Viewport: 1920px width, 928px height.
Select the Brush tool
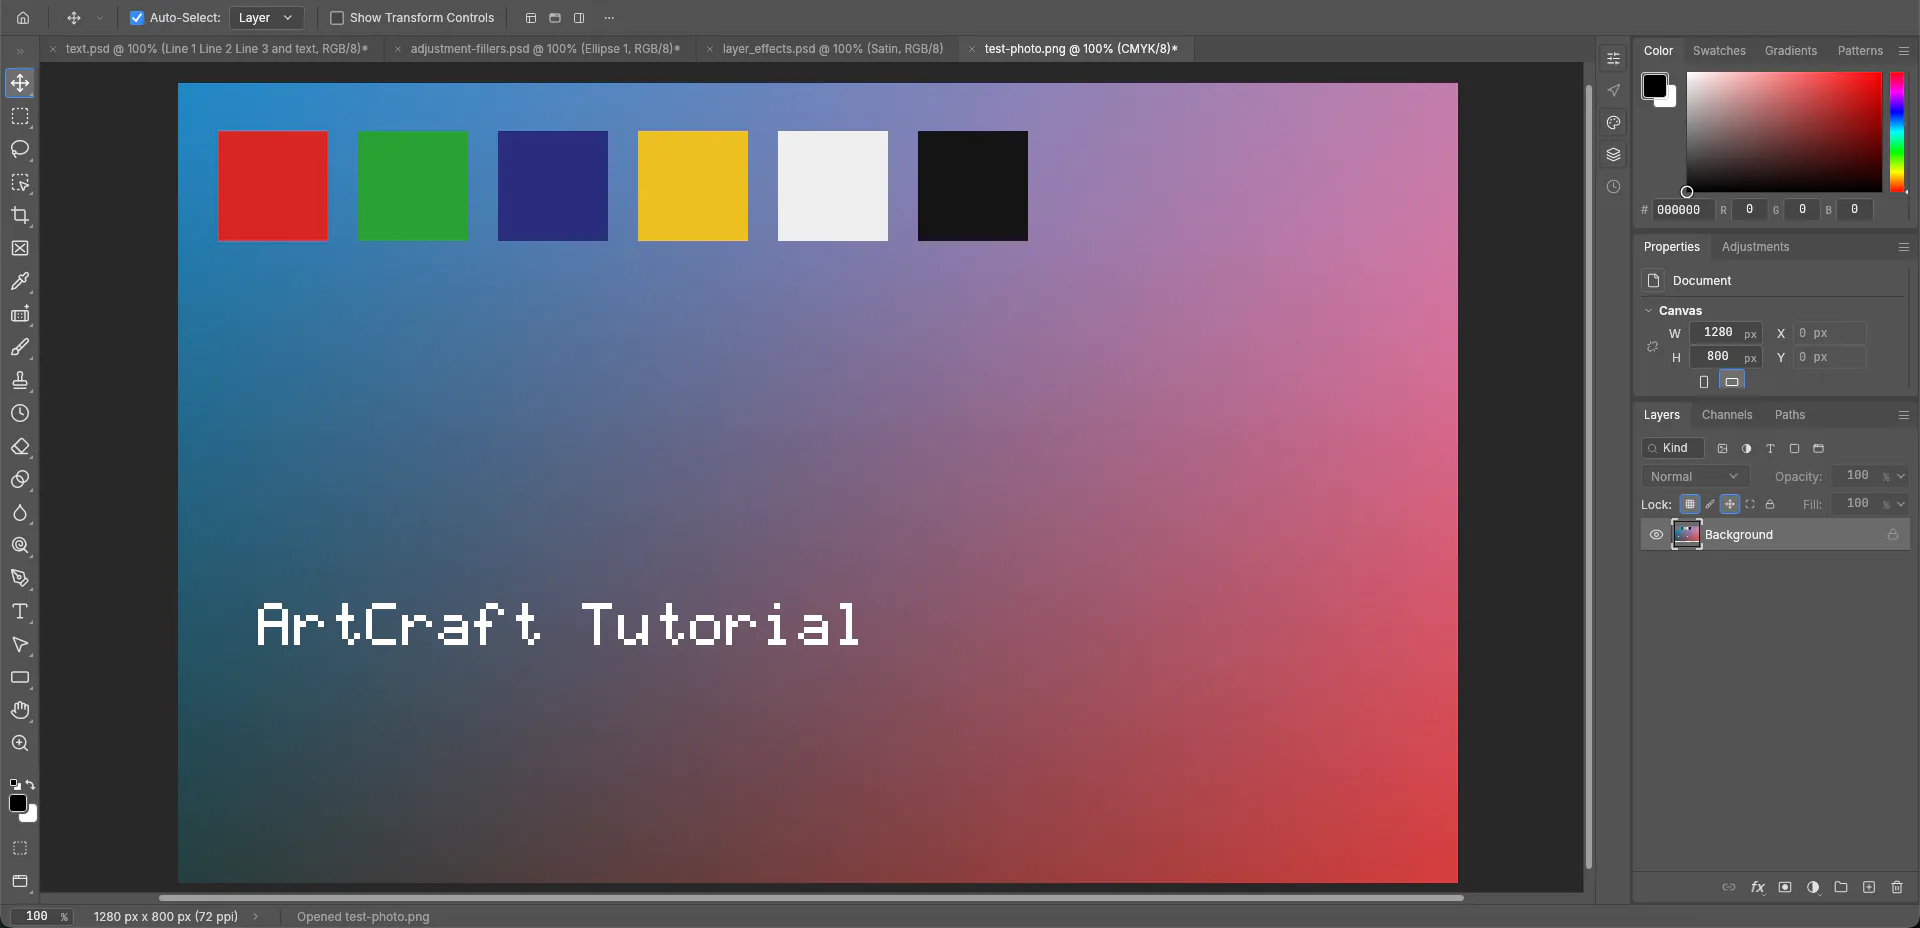coord(20,347)
